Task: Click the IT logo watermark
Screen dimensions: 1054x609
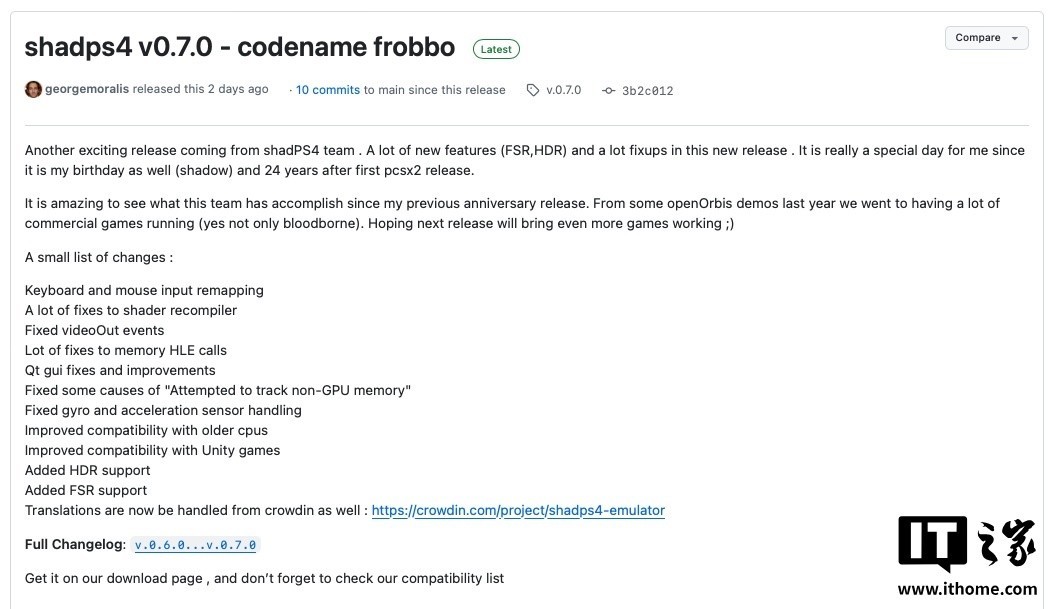Action: pos(932,543)
